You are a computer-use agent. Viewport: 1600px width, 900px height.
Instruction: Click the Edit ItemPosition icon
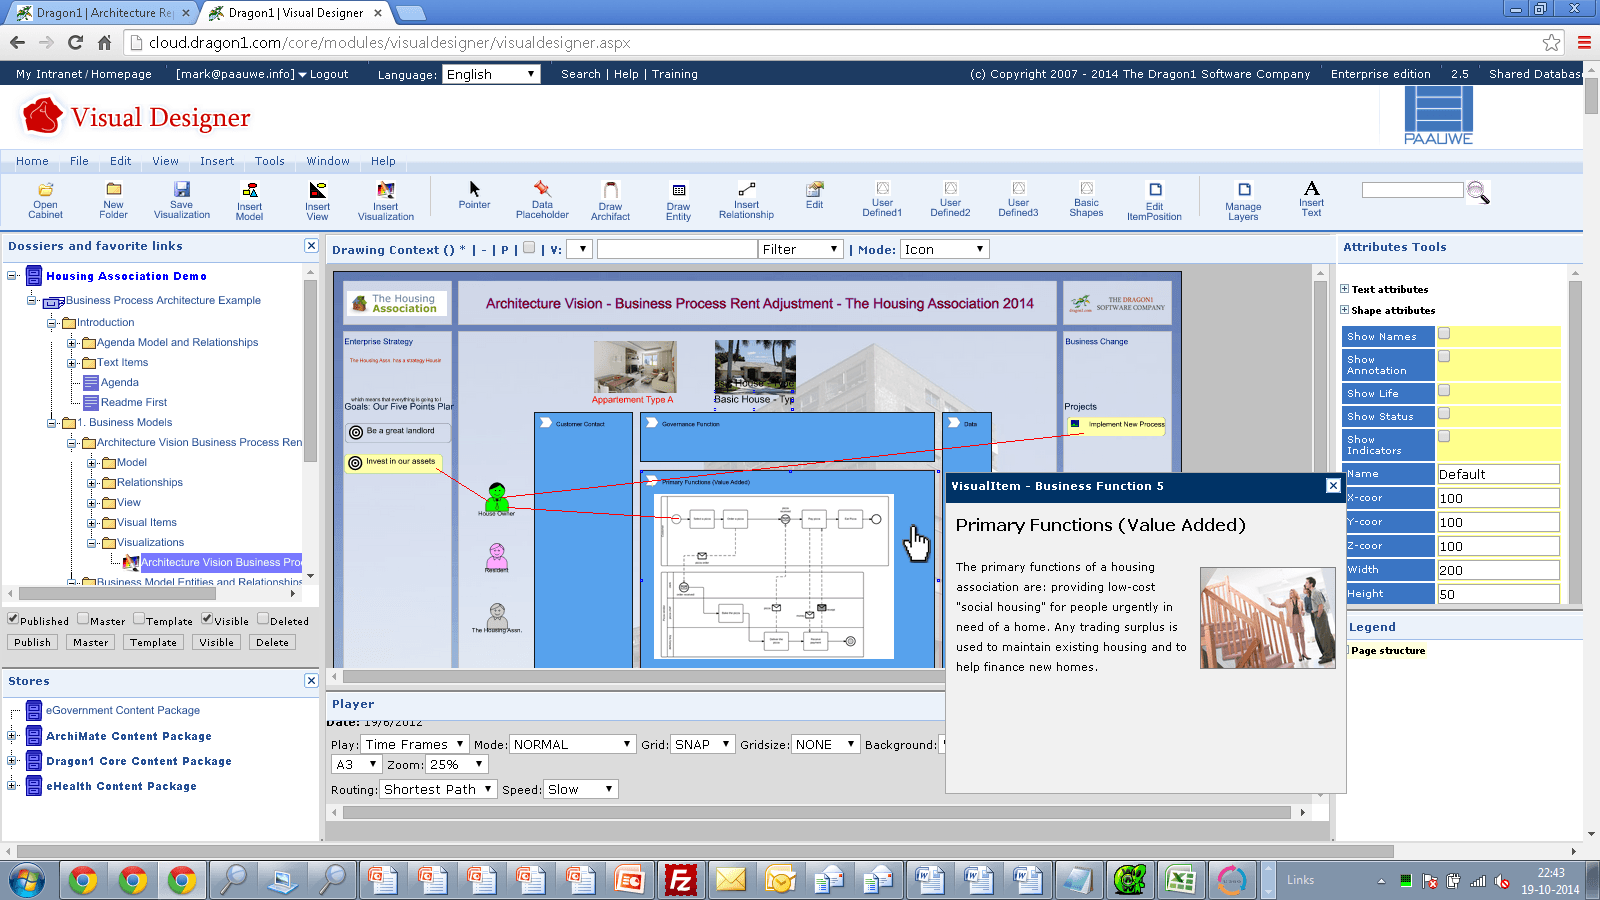pyautogui.click(x=1154, y=200)
